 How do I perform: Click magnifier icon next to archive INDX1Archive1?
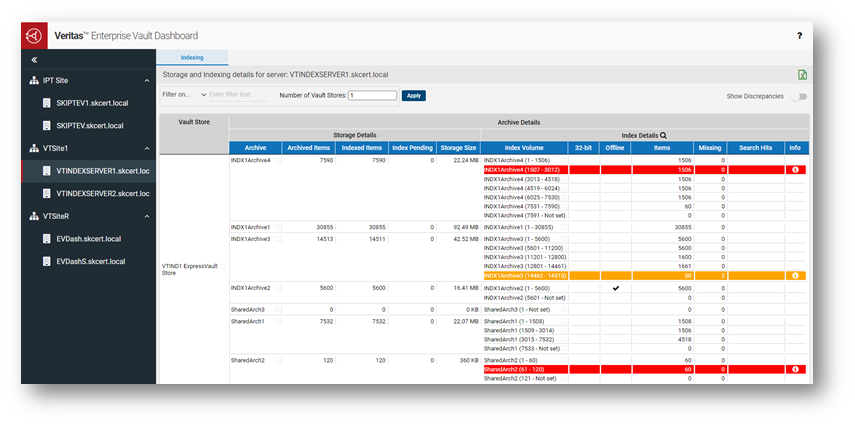pos(277,227)
